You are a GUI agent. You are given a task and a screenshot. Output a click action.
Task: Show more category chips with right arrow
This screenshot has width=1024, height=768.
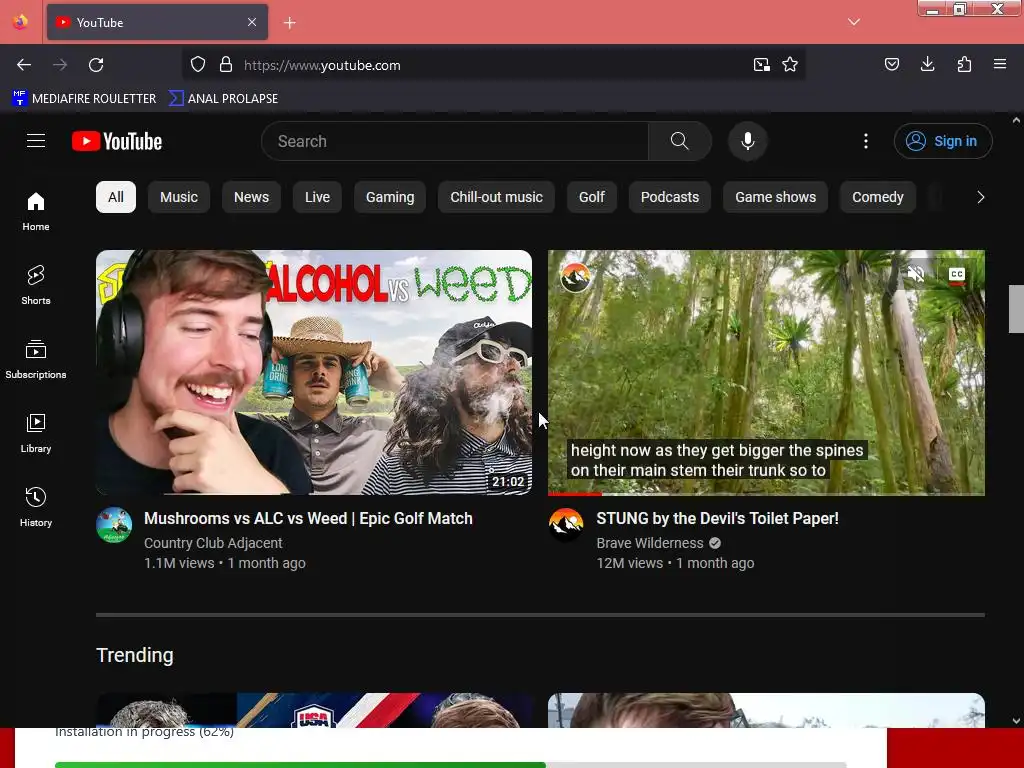point(980,197)
